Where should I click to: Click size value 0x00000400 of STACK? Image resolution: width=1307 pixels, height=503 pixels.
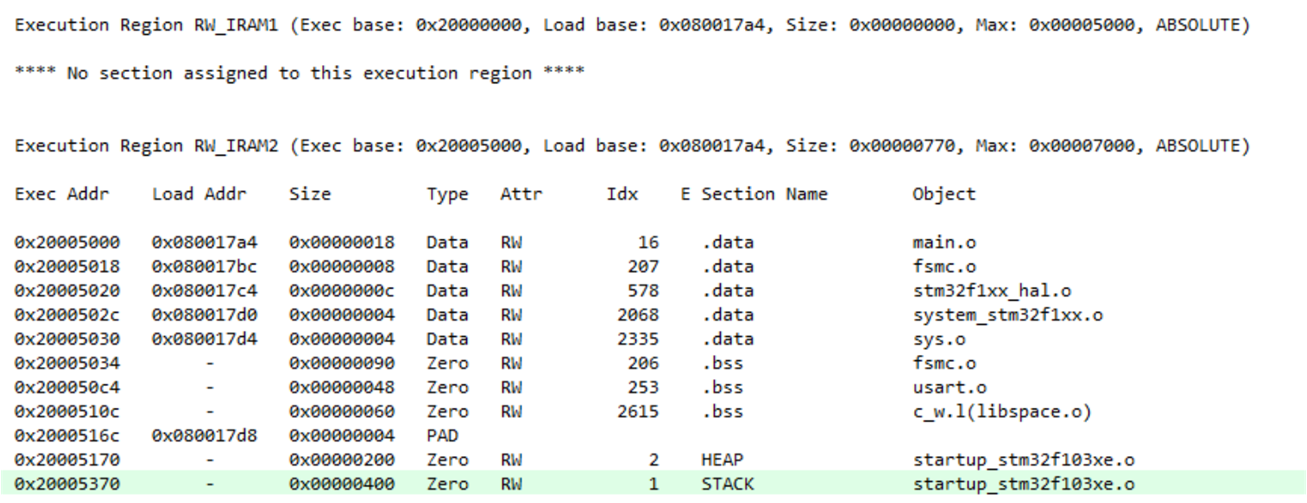(x=341, y=484)
